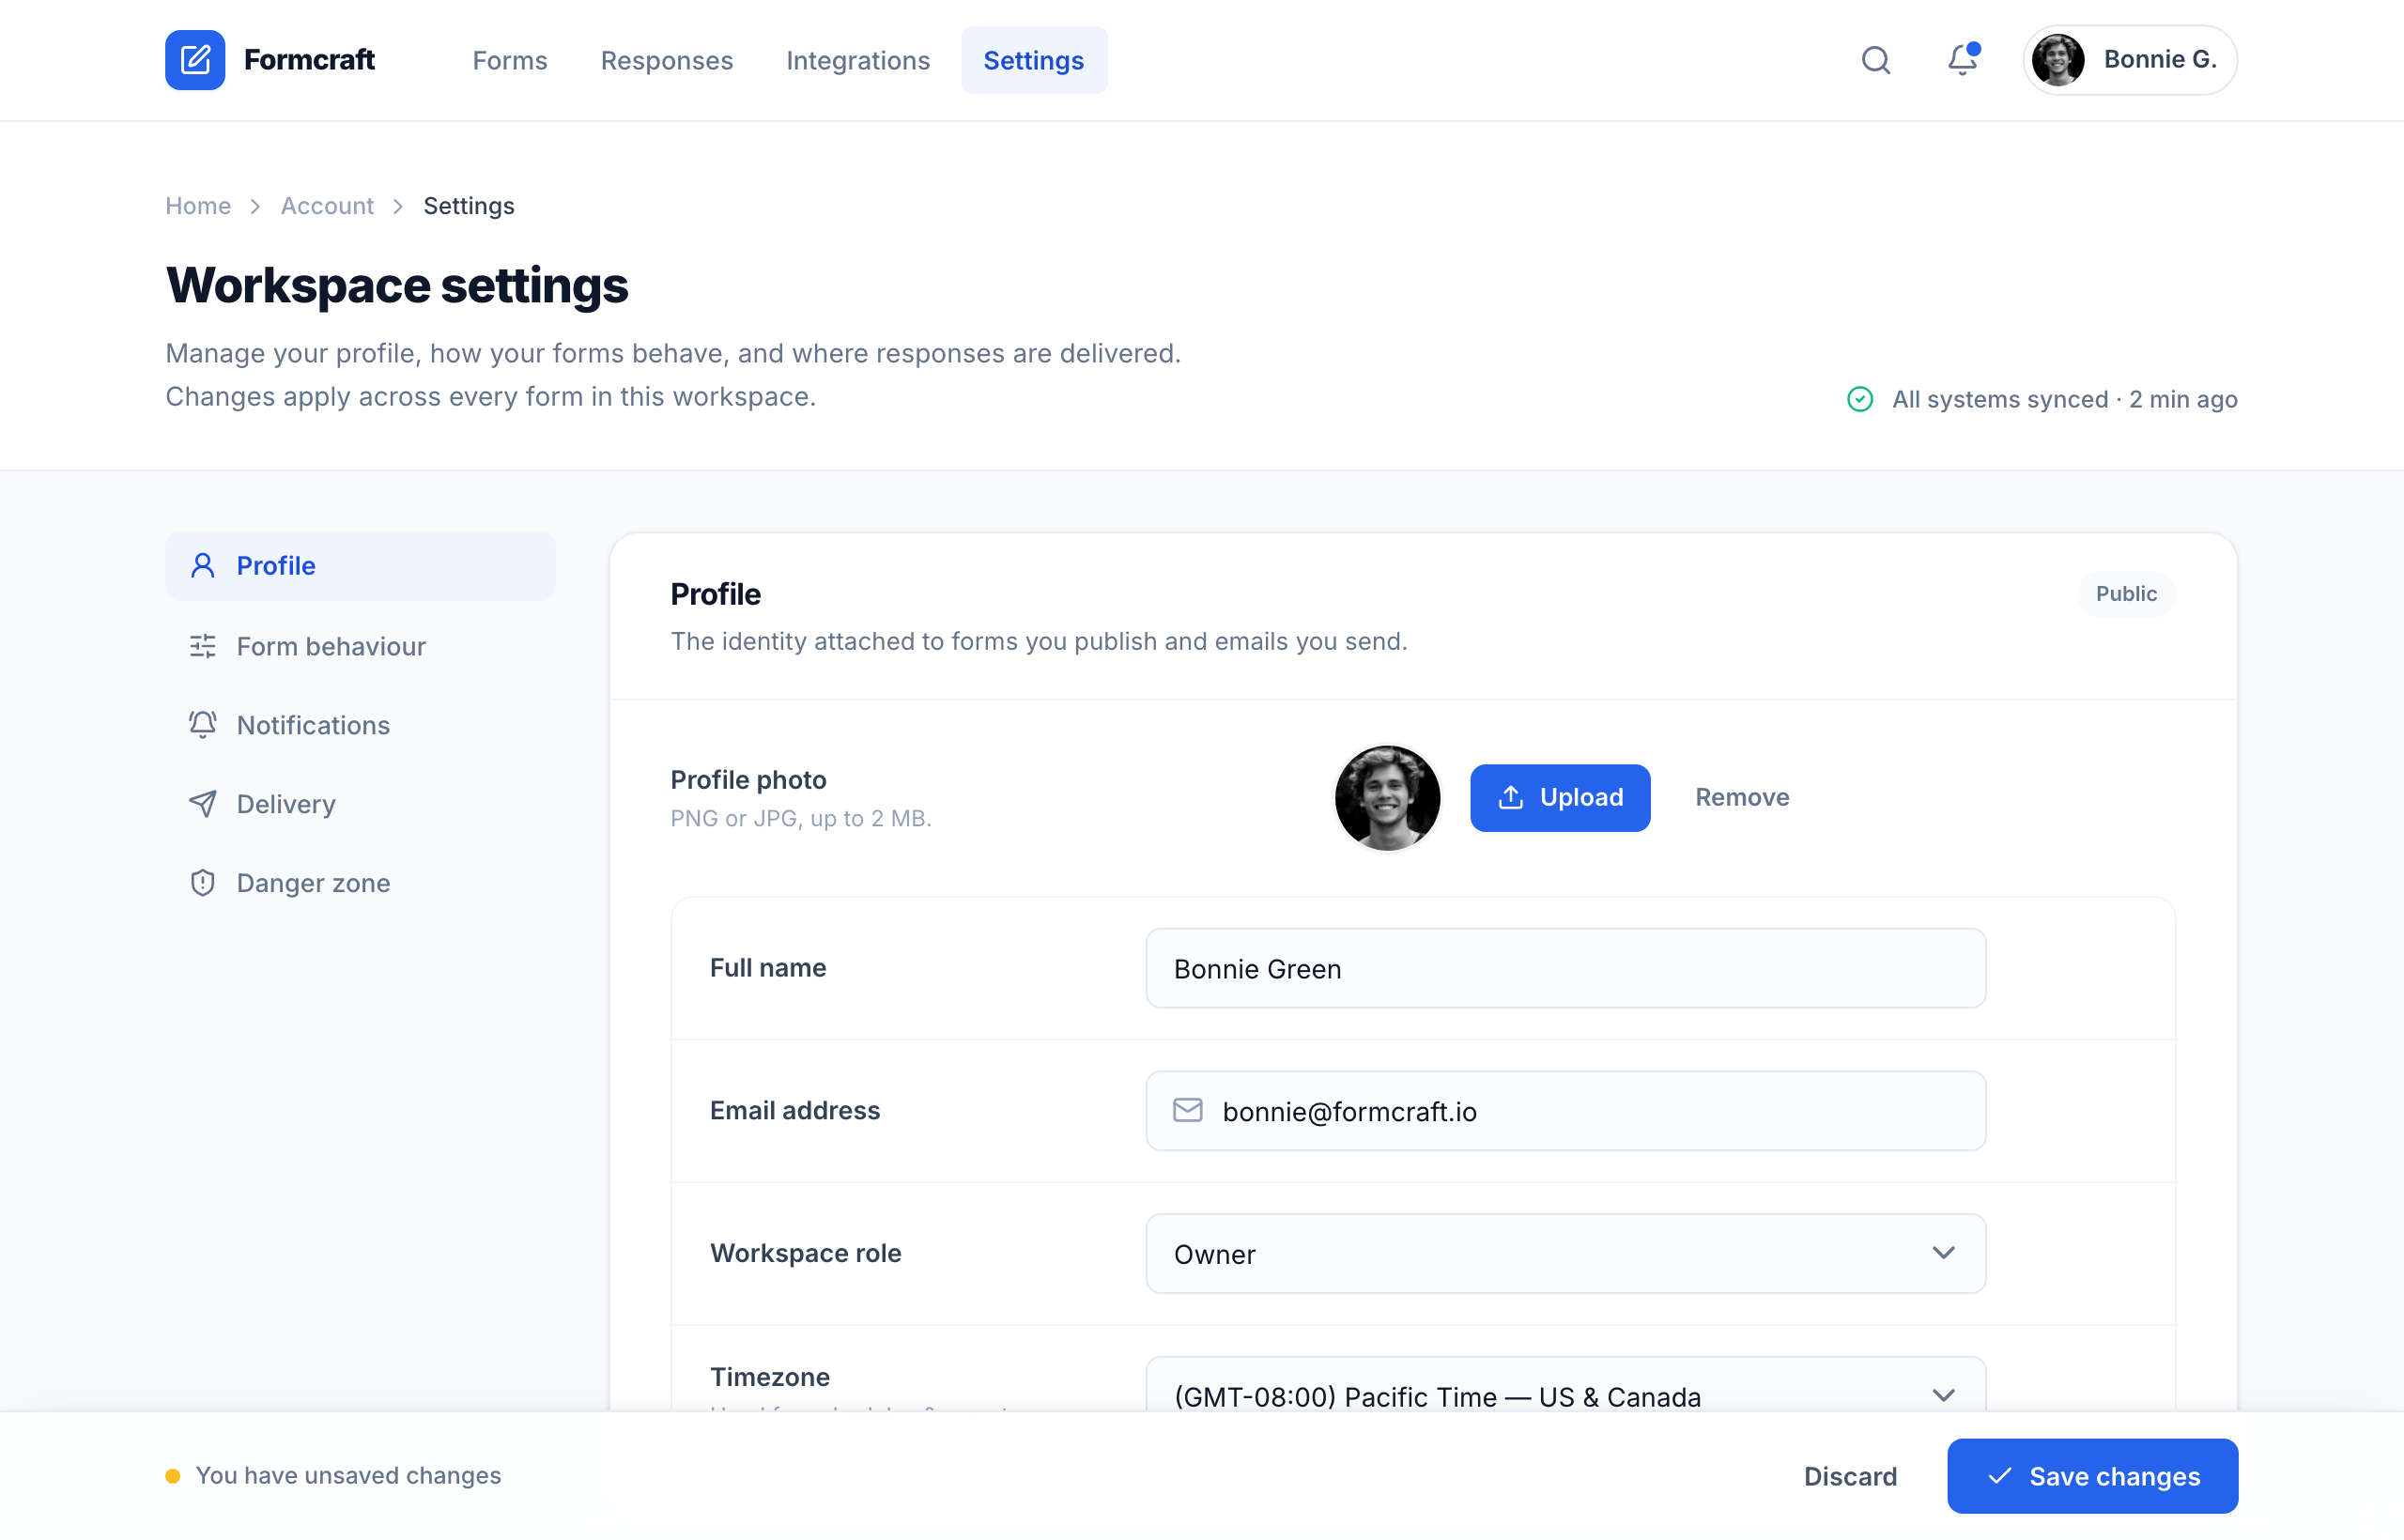Go to the Home breadcrumb link
Image resolution: width=2404 pixels, height=1540 pixels.
coord(198,206)
